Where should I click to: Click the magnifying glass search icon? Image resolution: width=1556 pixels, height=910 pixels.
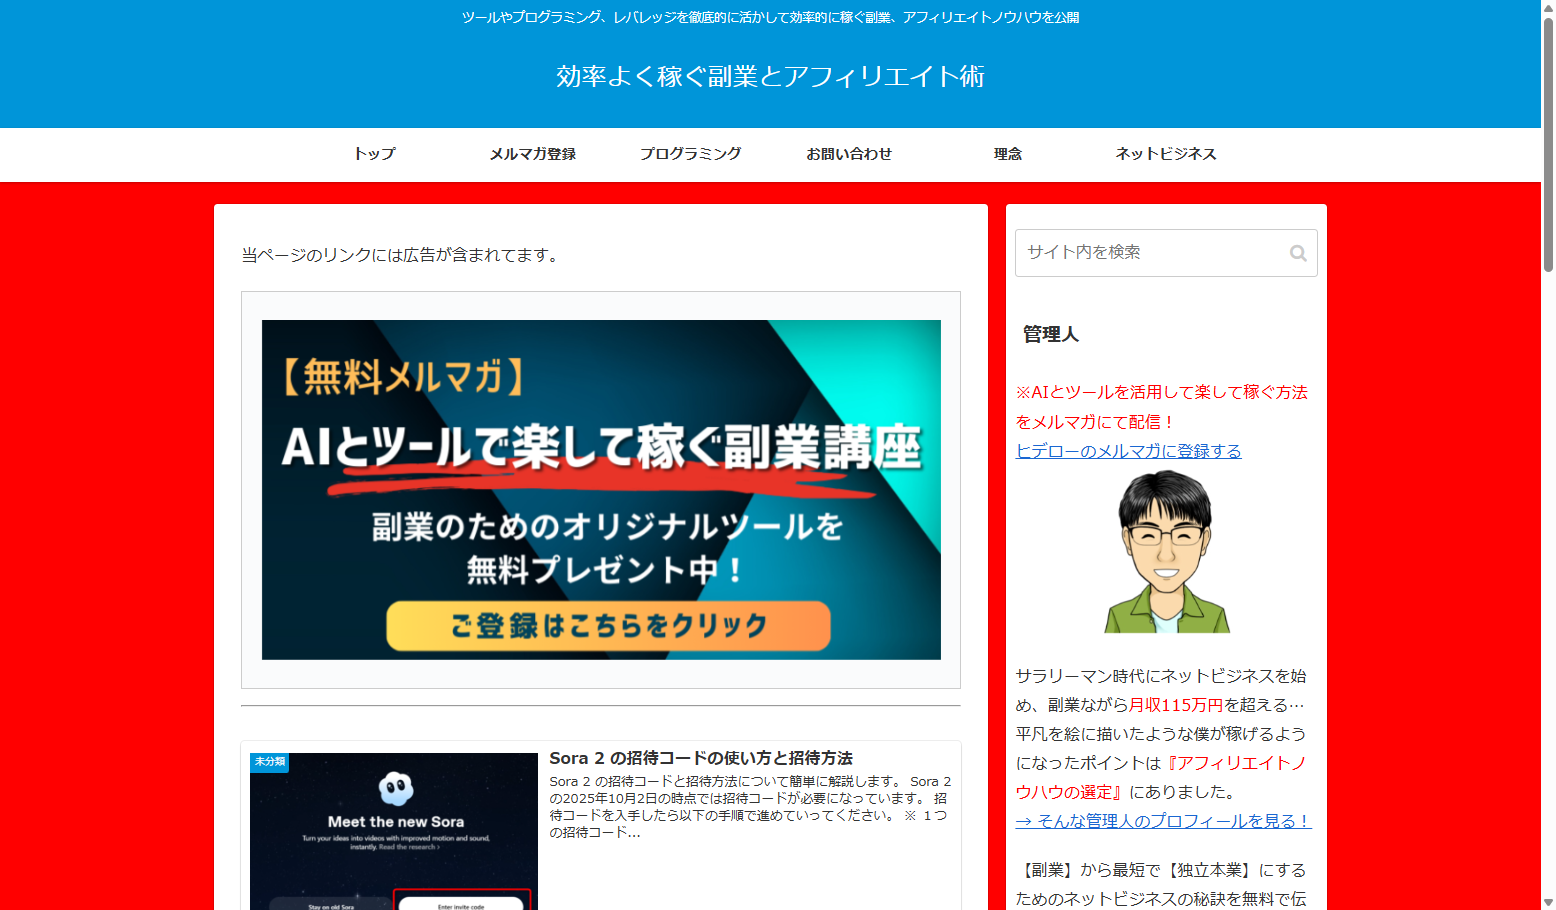coord(1298,253)
